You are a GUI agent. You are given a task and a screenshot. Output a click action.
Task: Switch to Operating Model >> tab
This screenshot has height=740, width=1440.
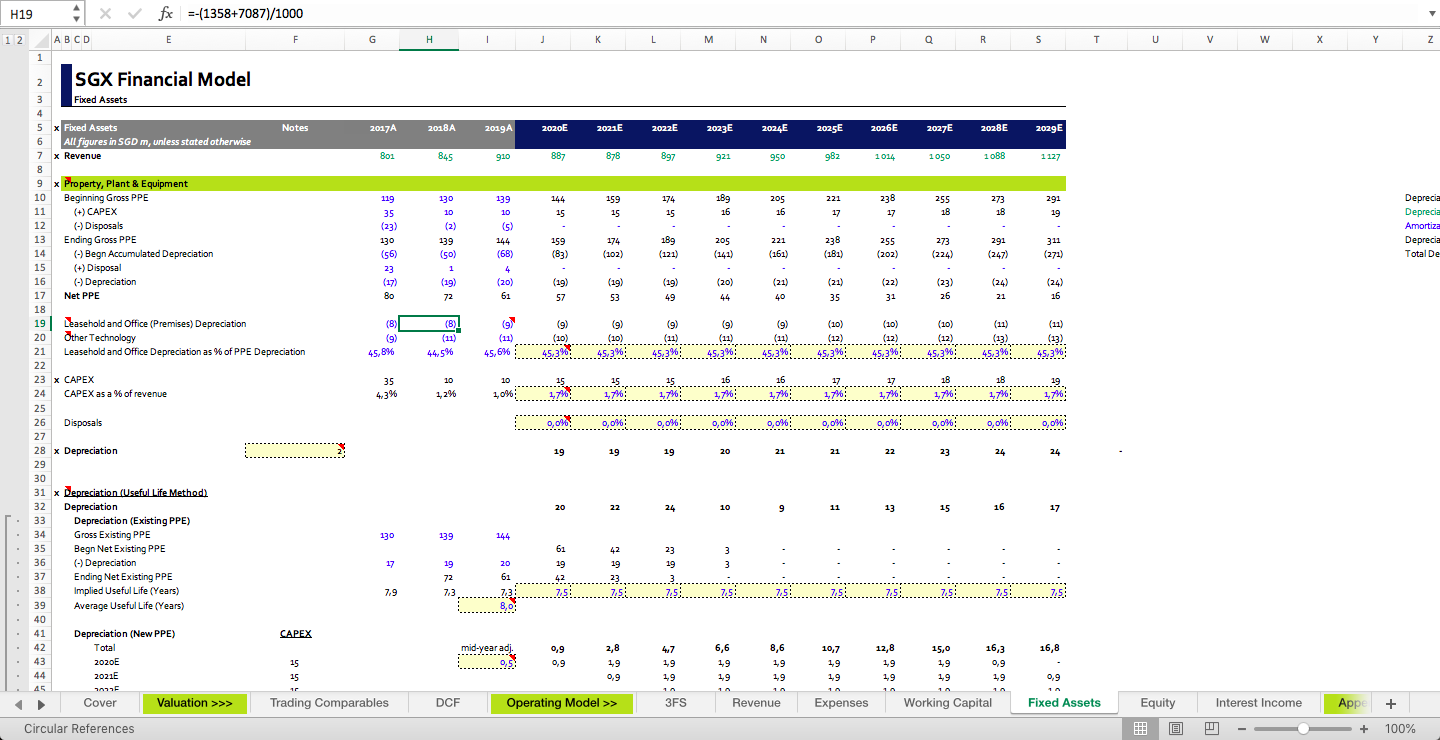tap(562, 703)
